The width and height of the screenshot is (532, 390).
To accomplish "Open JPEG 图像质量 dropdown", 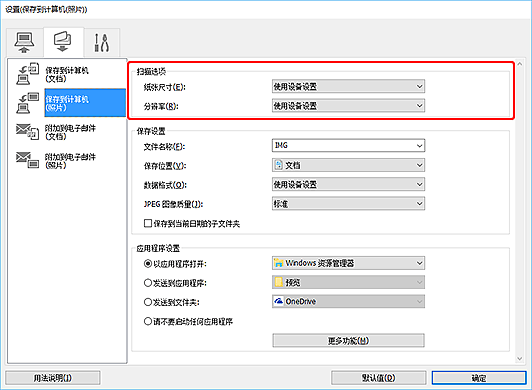I will tap(348, 204).
